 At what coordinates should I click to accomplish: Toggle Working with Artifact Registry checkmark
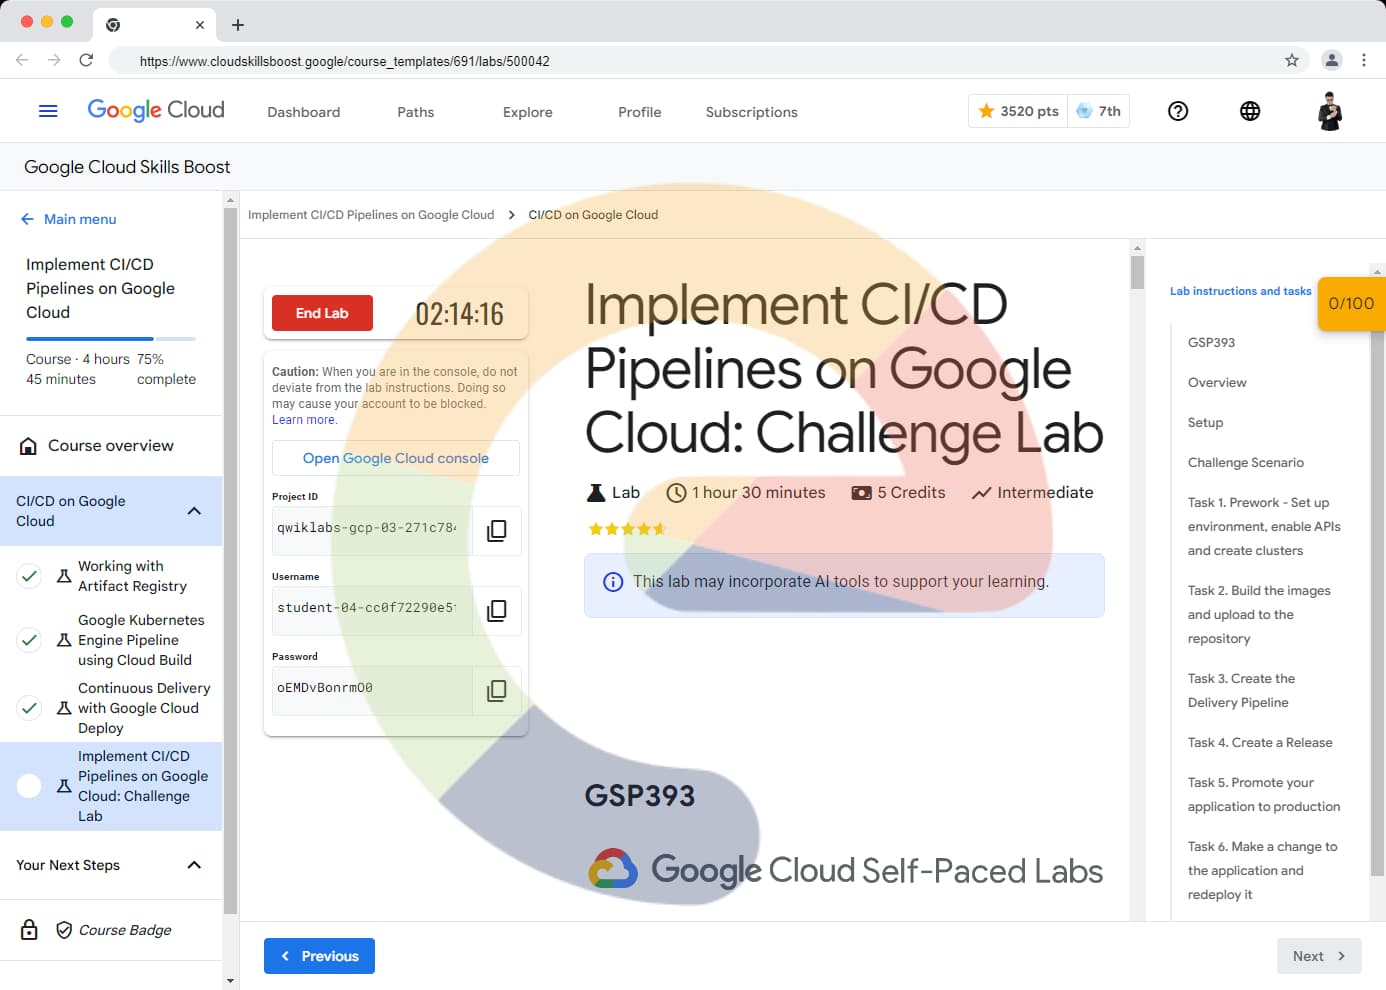point(30,576)
